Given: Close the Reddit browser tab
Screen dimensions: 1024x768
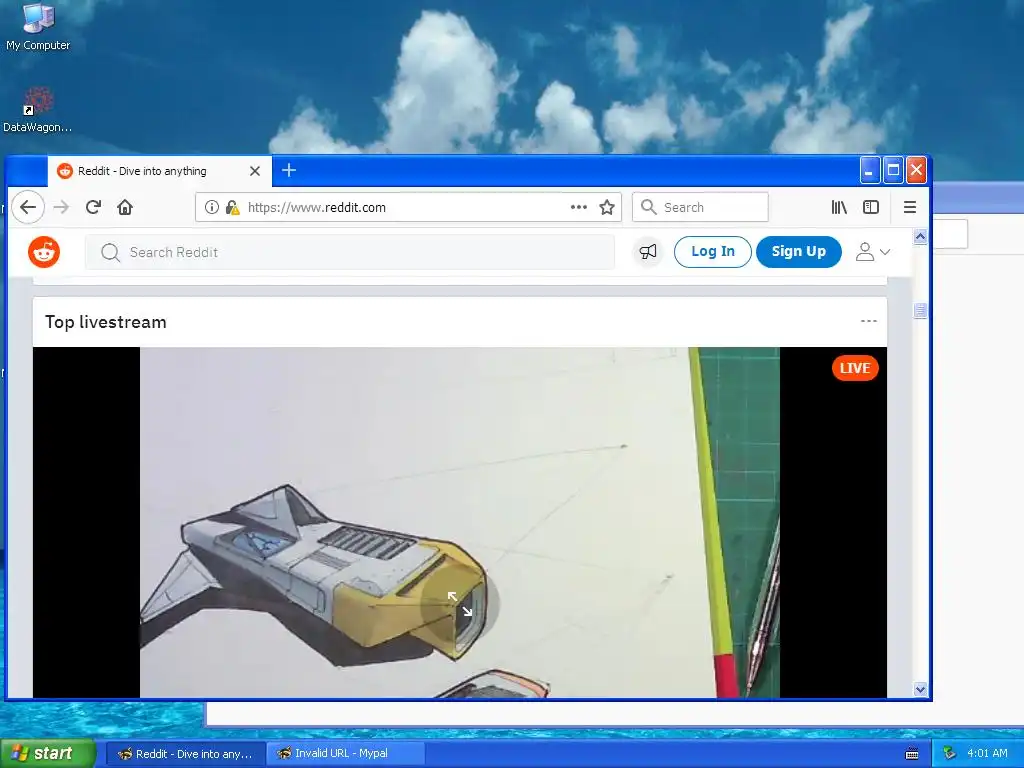Looking at the screenshot, I should click(x=255, y=171).
